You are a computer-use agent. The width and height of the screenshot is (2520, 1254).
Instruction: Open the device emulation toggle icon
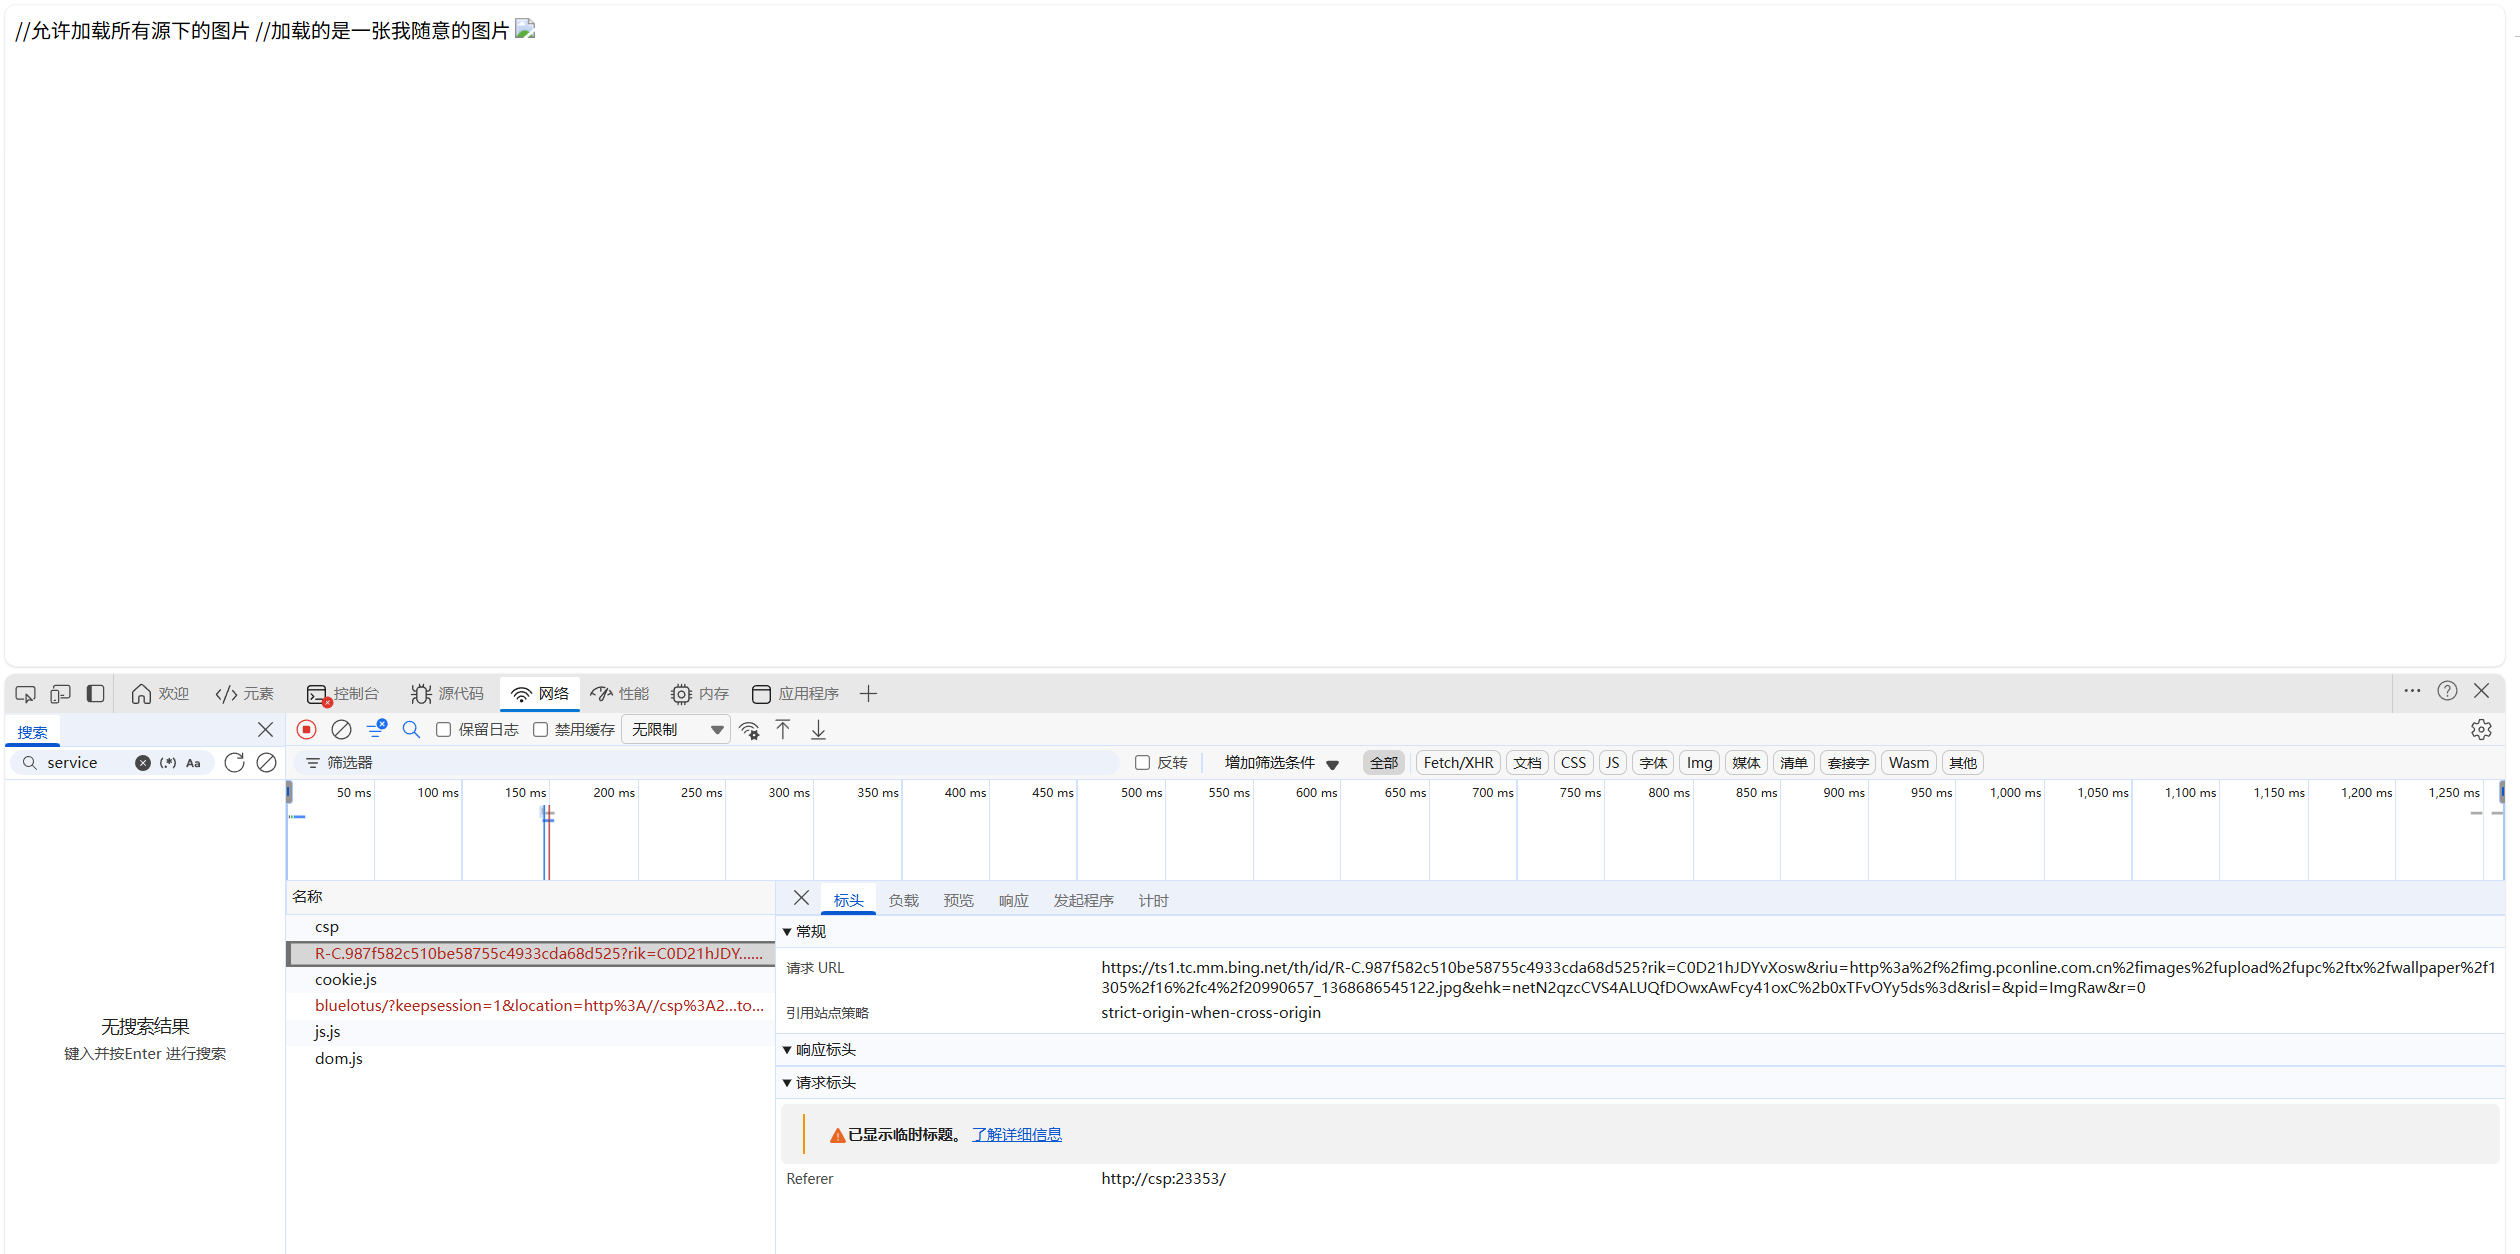pyautogui.click(x=61, y=693)
